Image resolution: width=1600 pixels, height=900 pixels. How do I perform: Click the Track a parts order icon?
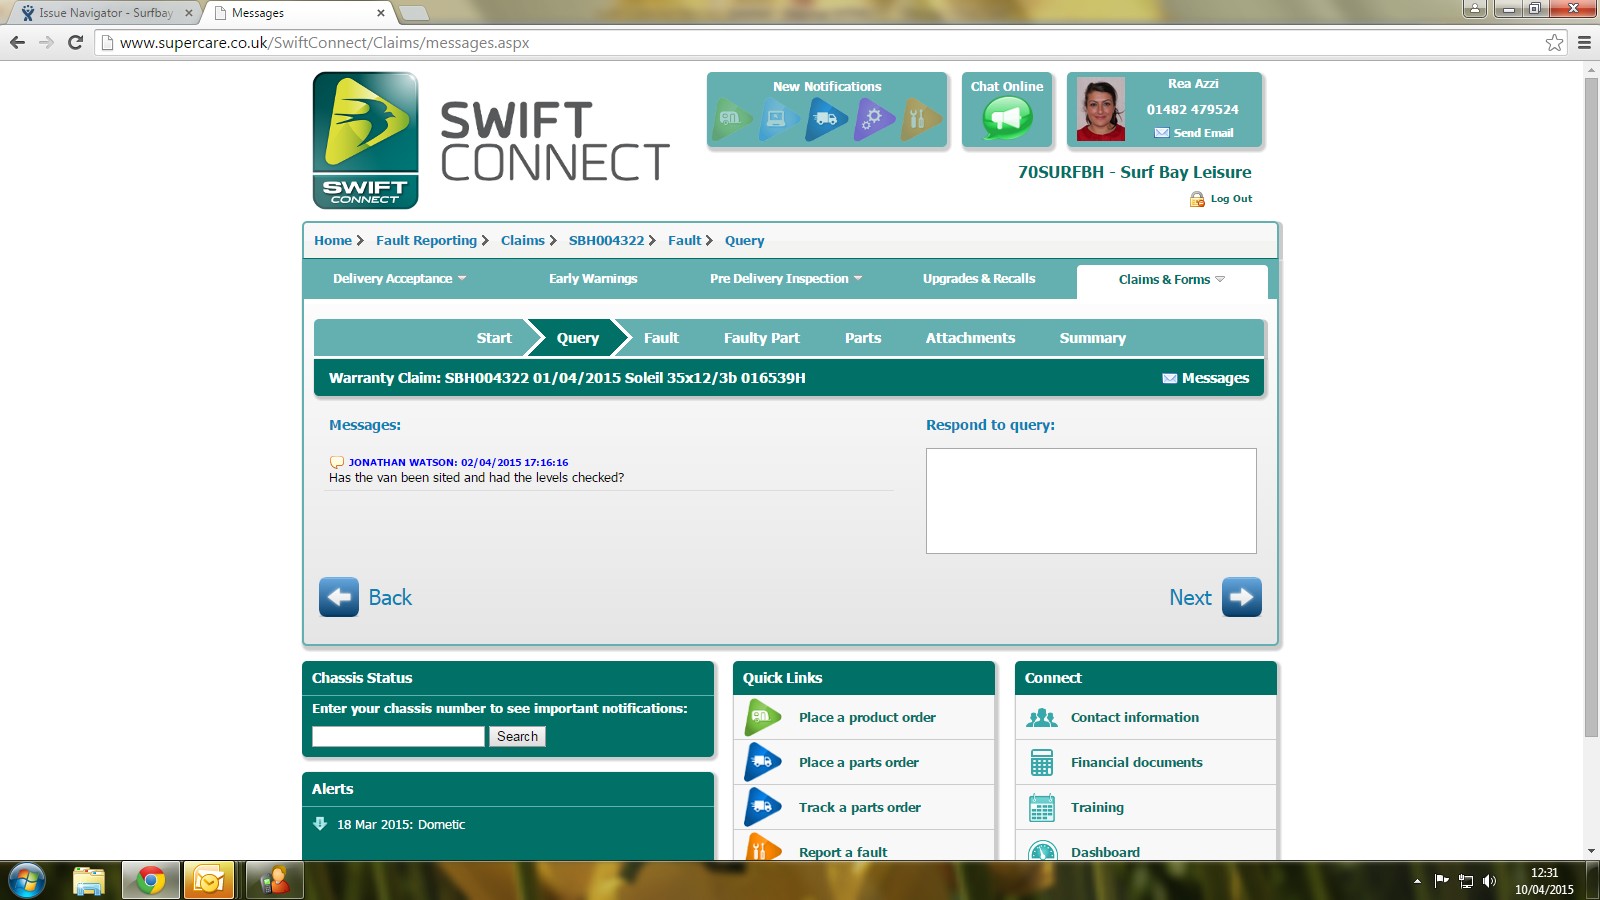pos(763,807)
